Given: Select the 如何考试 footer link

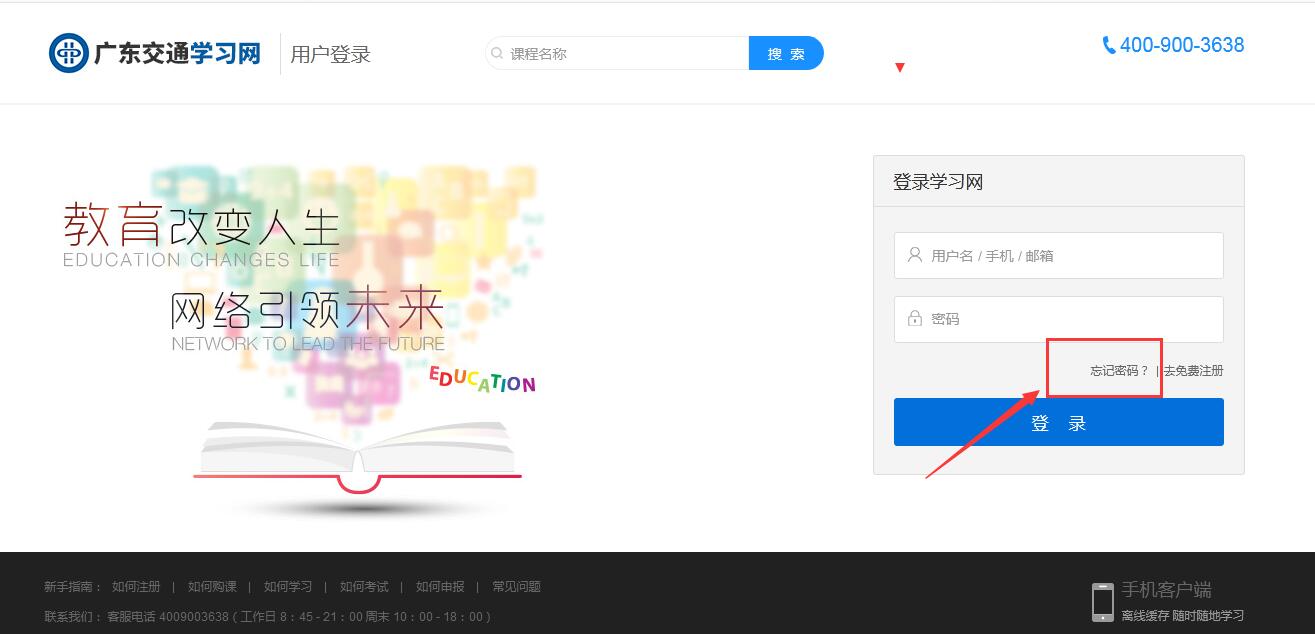Looking at the screenshot, I should tap(364, 587).
